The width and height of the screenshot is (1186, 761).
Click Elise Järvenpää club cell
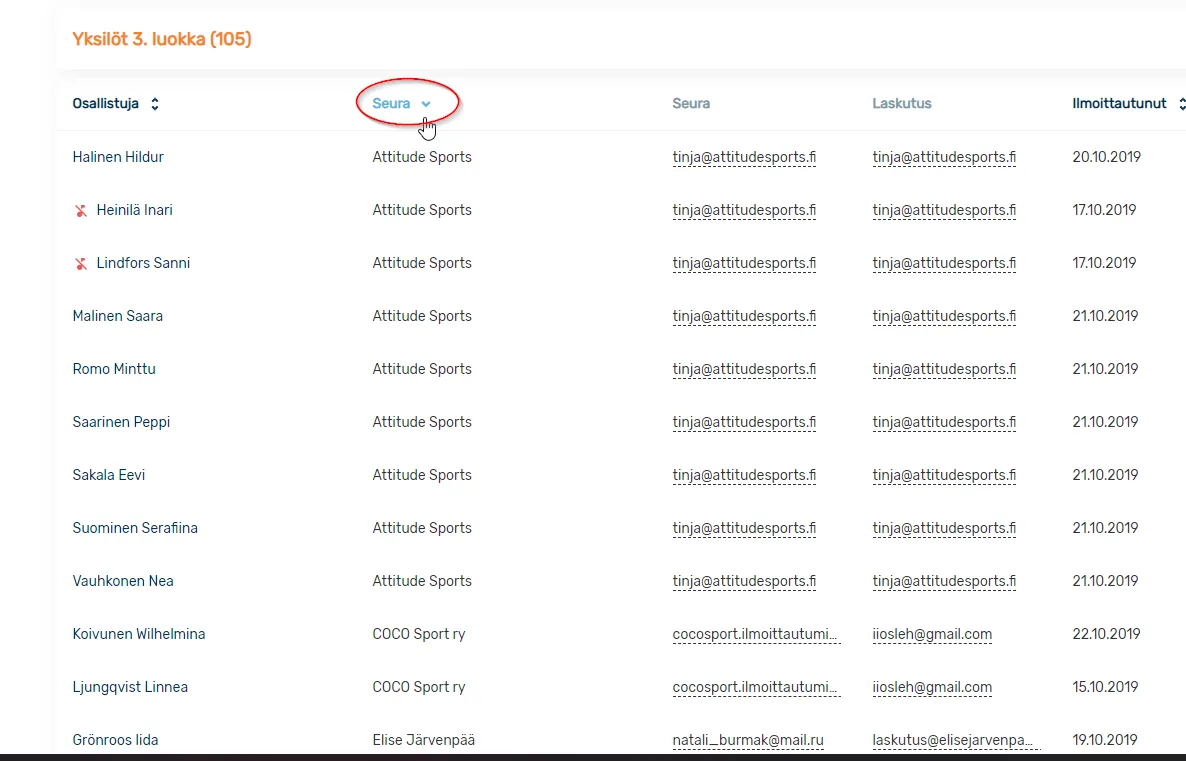tap(424, 740)
